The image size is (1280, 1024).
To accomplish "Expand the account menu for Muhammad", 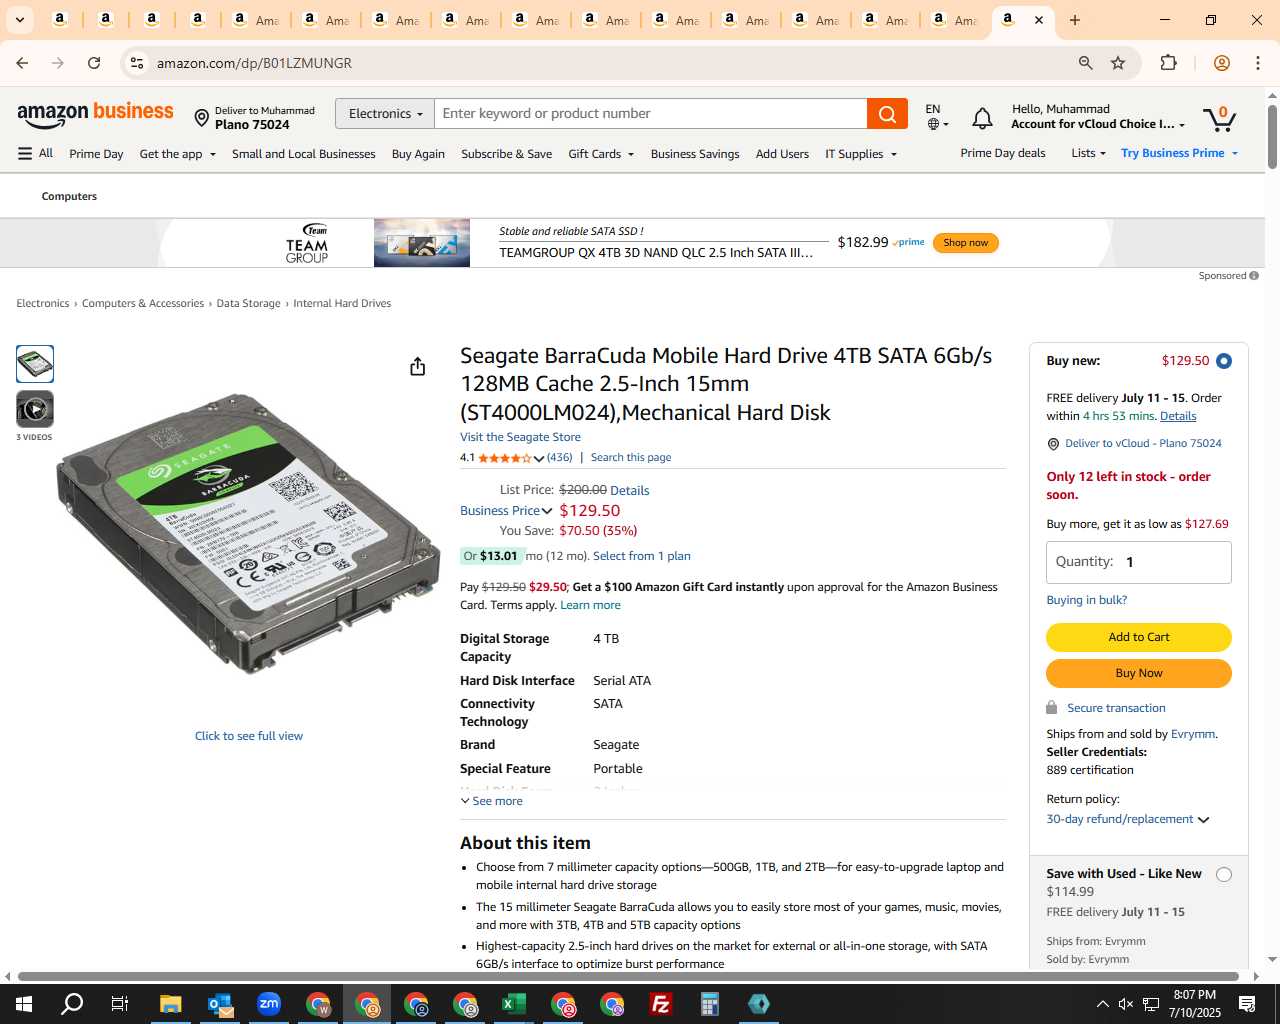I will pyautogui.click(x=1098, y=116).
